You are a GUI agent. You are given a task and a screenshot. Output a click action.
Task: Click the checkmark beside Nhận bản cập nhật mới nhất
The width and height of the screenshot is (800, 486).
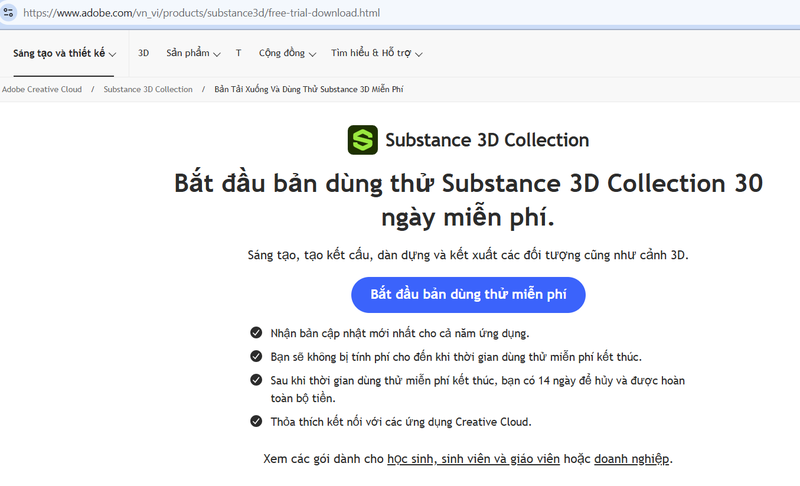(256, 332)
